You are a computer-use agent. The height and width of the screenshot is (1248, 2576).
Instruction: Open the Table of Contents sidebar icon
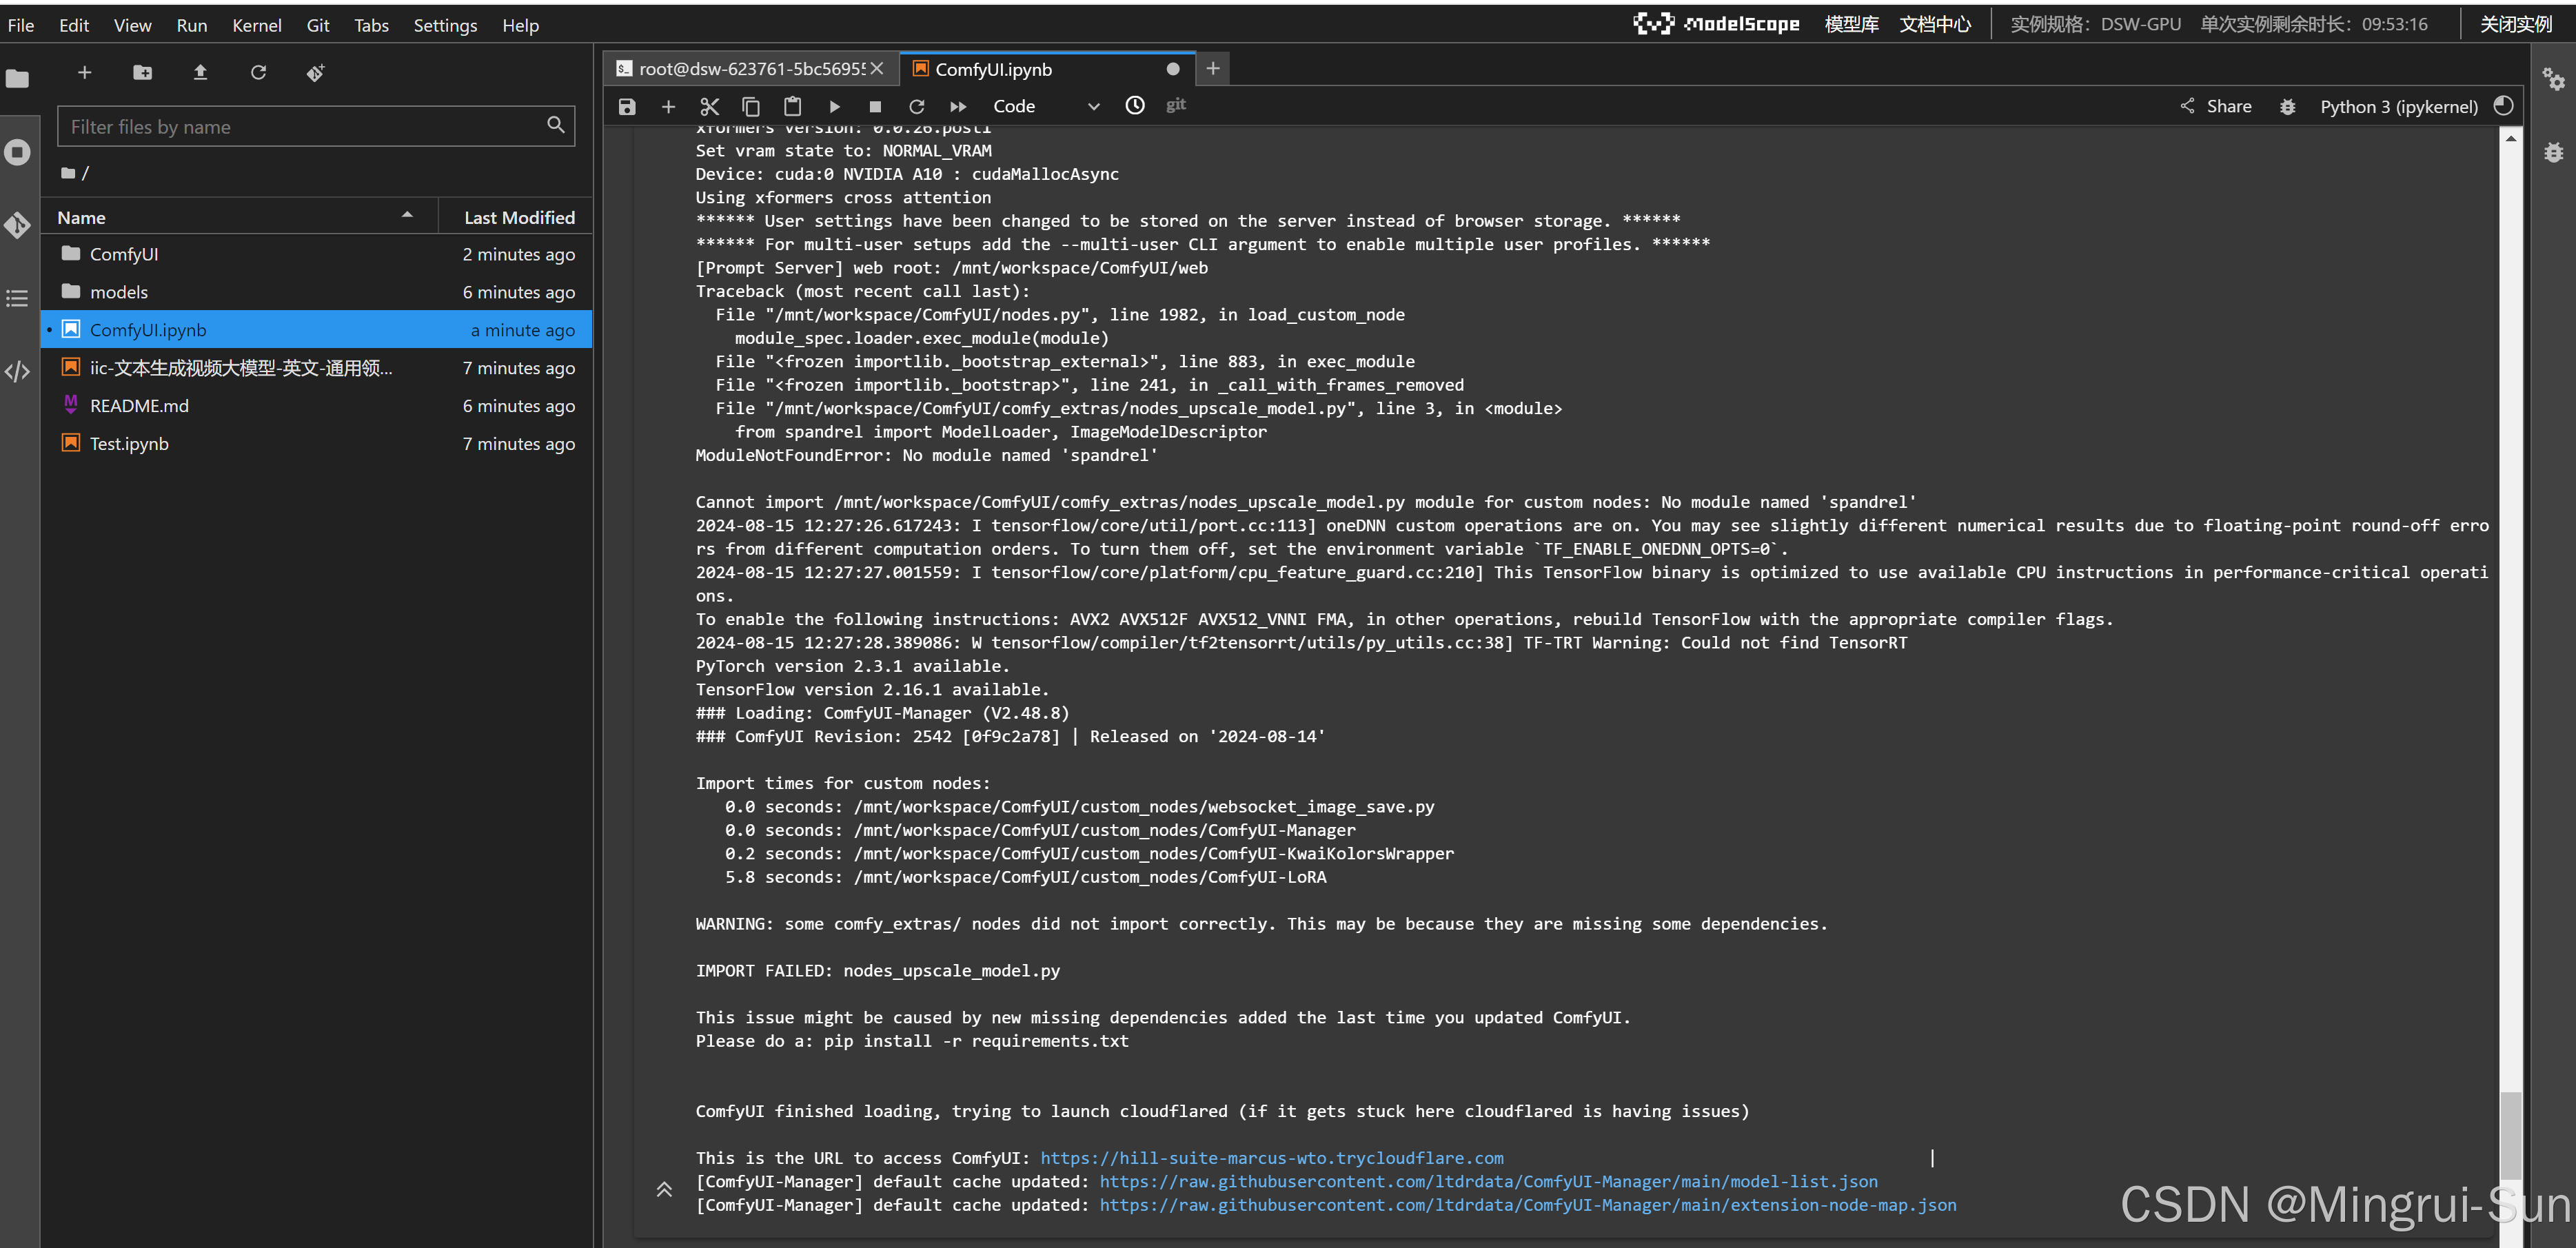click(x=17, y=298)
